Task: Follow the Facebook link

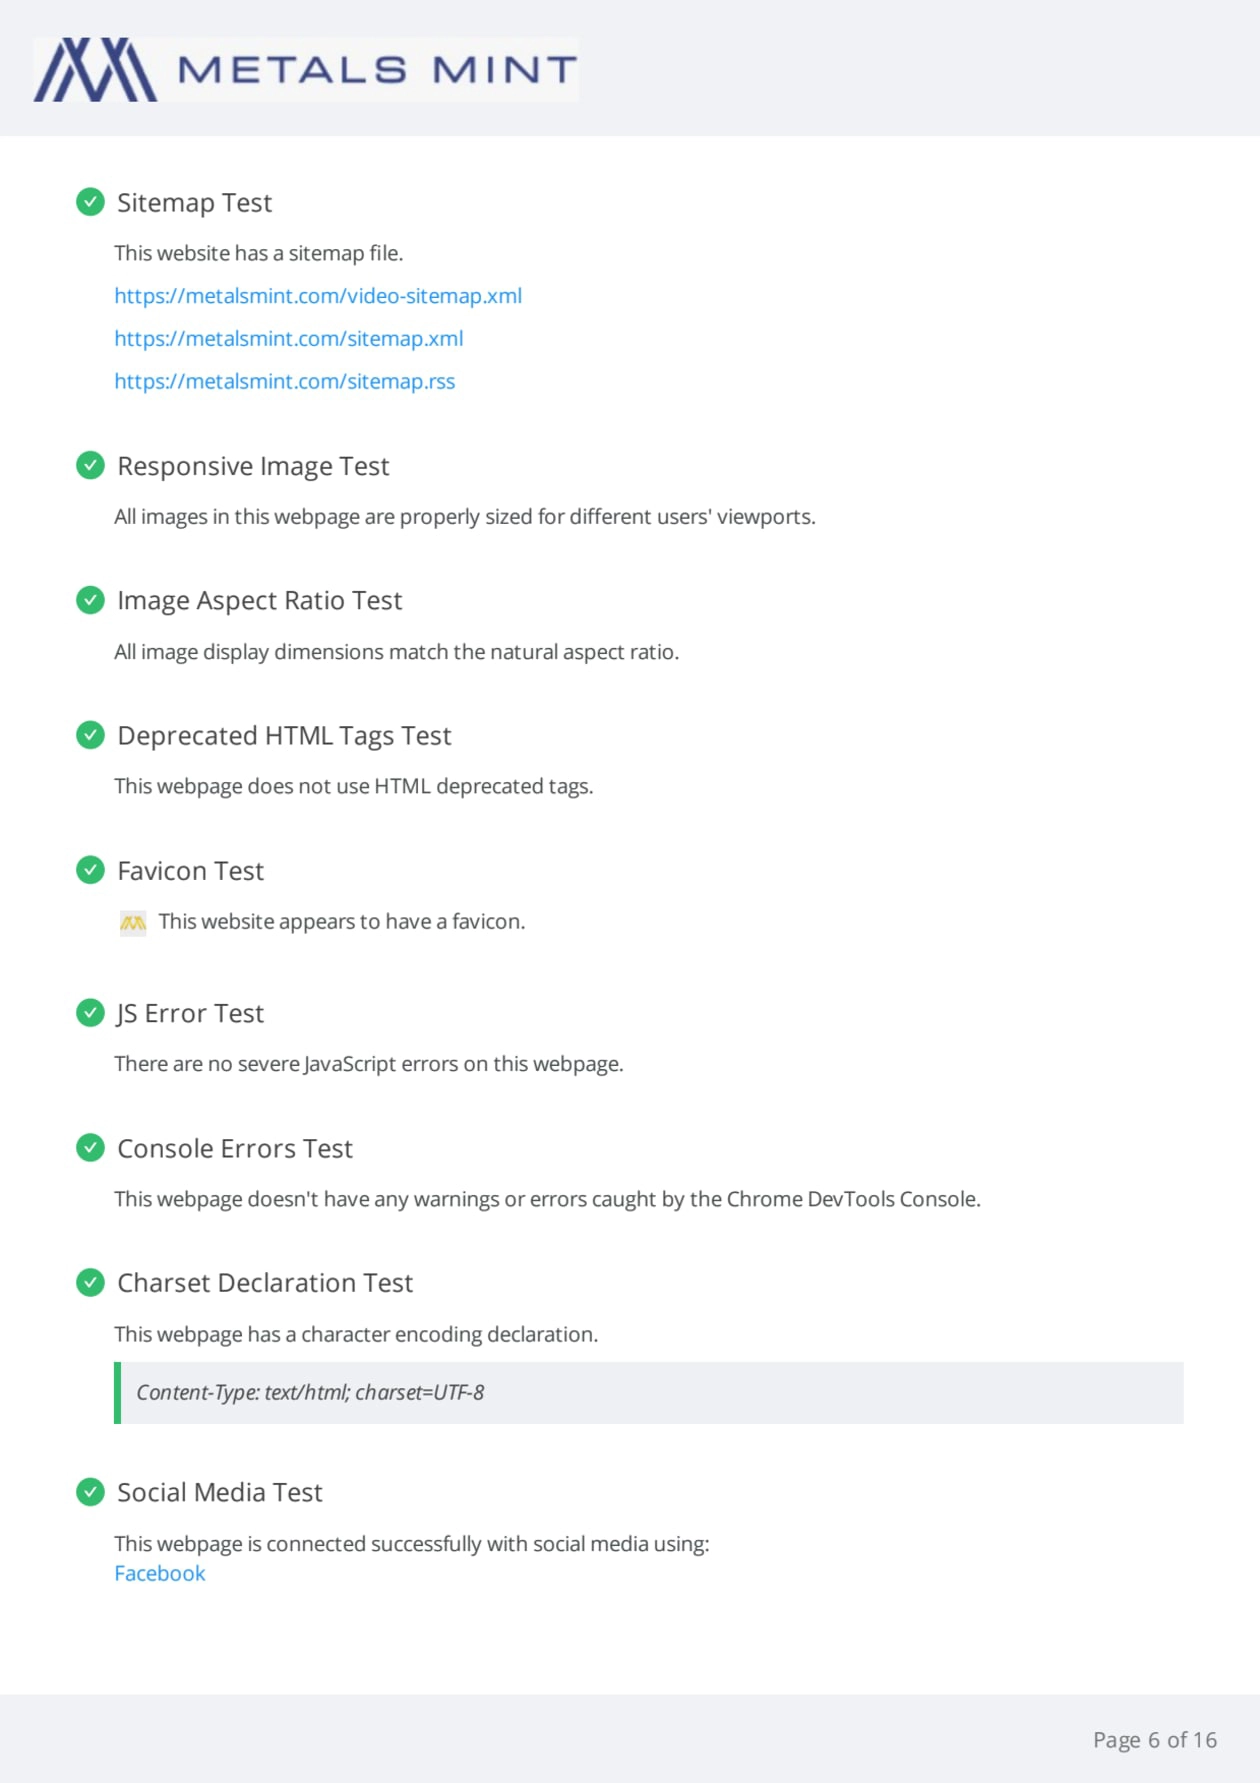Action: coord(160,1574)
